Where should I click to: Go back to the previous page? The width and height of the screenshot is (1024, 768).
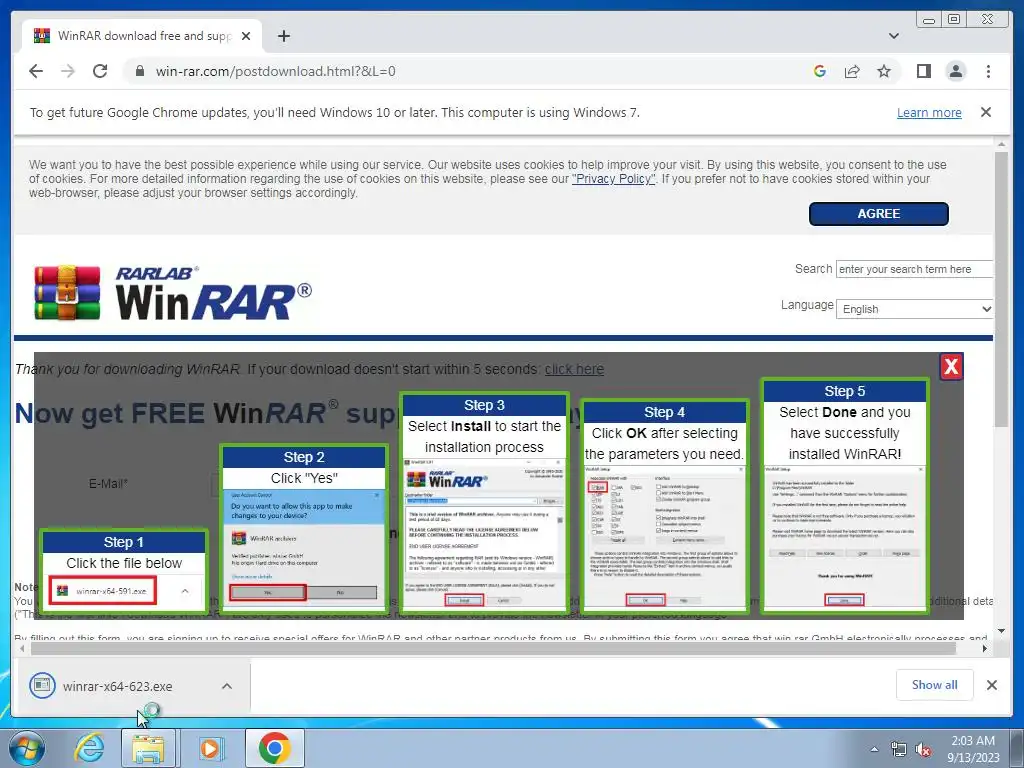[36, 71]
